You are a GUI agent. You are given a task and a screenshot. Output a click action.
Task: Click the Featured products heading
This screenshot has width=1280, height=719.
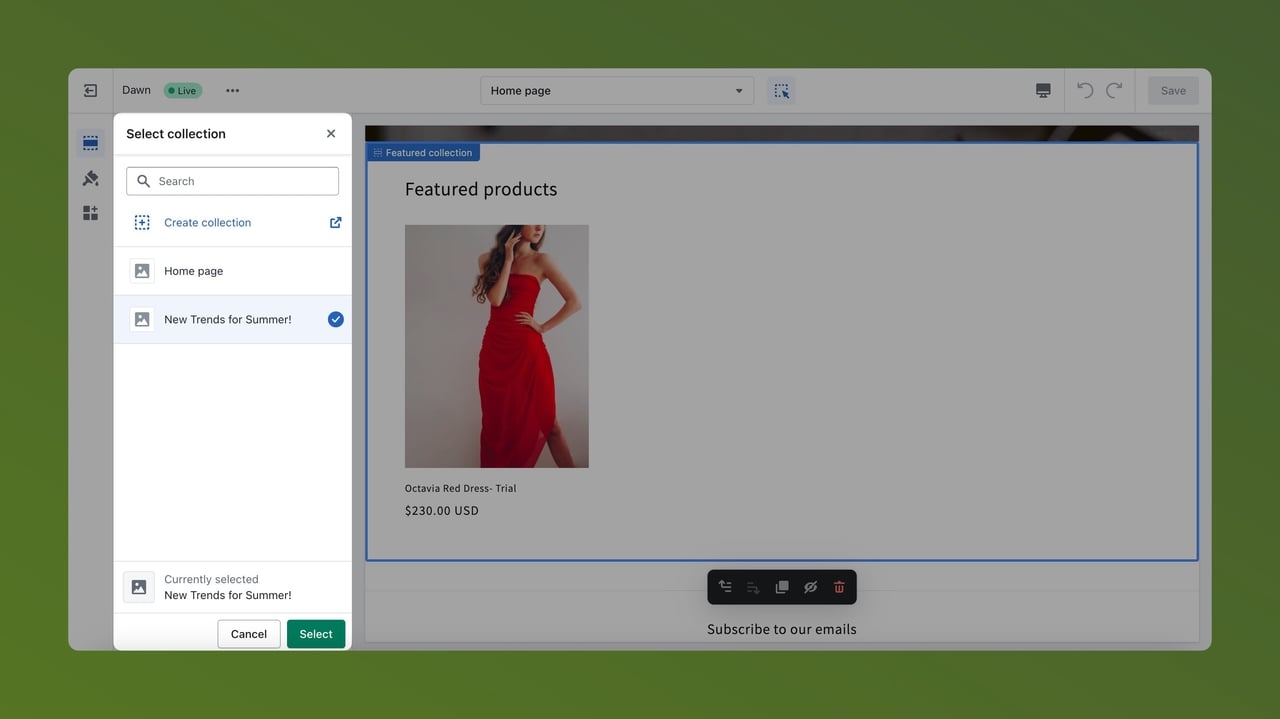[x=481, y=189]
